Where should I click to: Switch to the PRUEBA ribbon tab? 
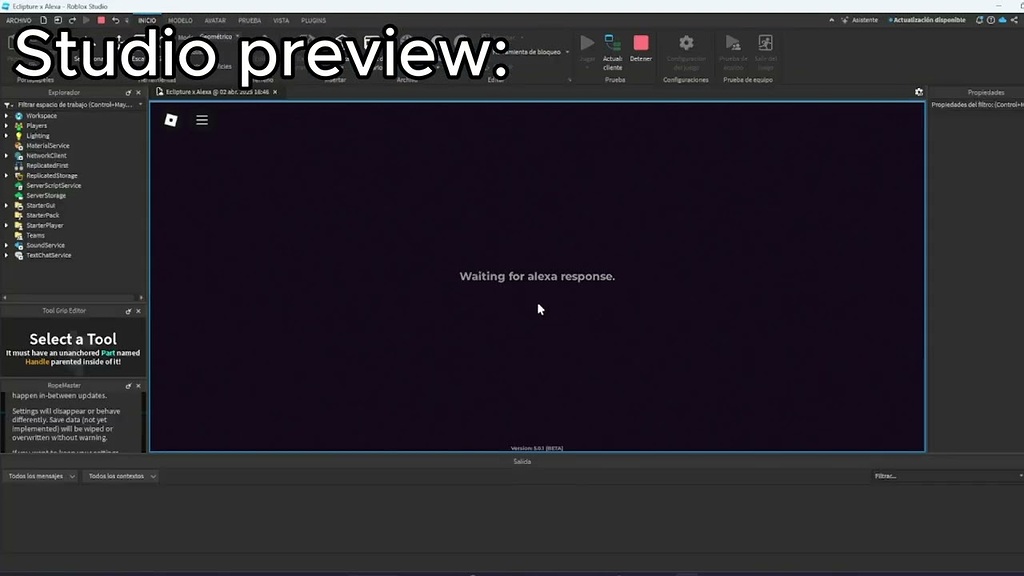coord(249,20)
